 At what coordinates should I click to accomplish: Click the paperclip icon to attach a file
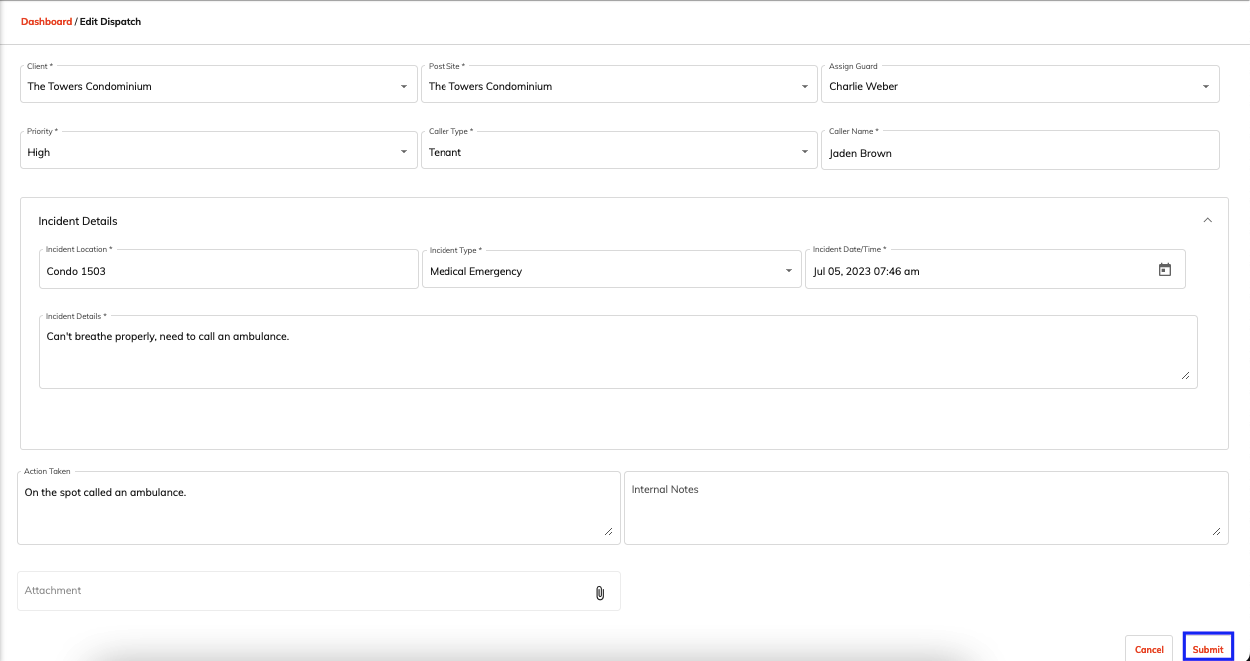[600, 592]
